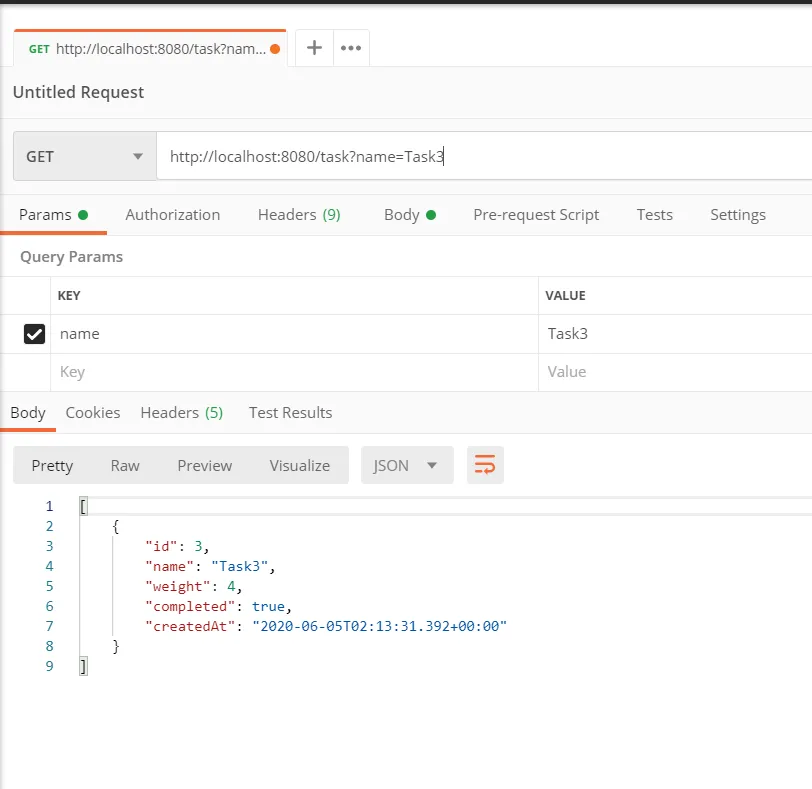Viewport: 812px width, 789px height.
Task: Click the request URL input field
Action: (x=480, y=157)
